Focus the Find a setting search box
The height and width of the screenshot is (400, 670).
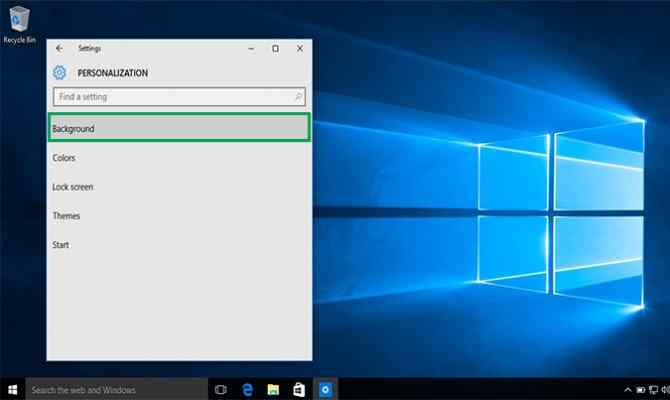[179, 97]
